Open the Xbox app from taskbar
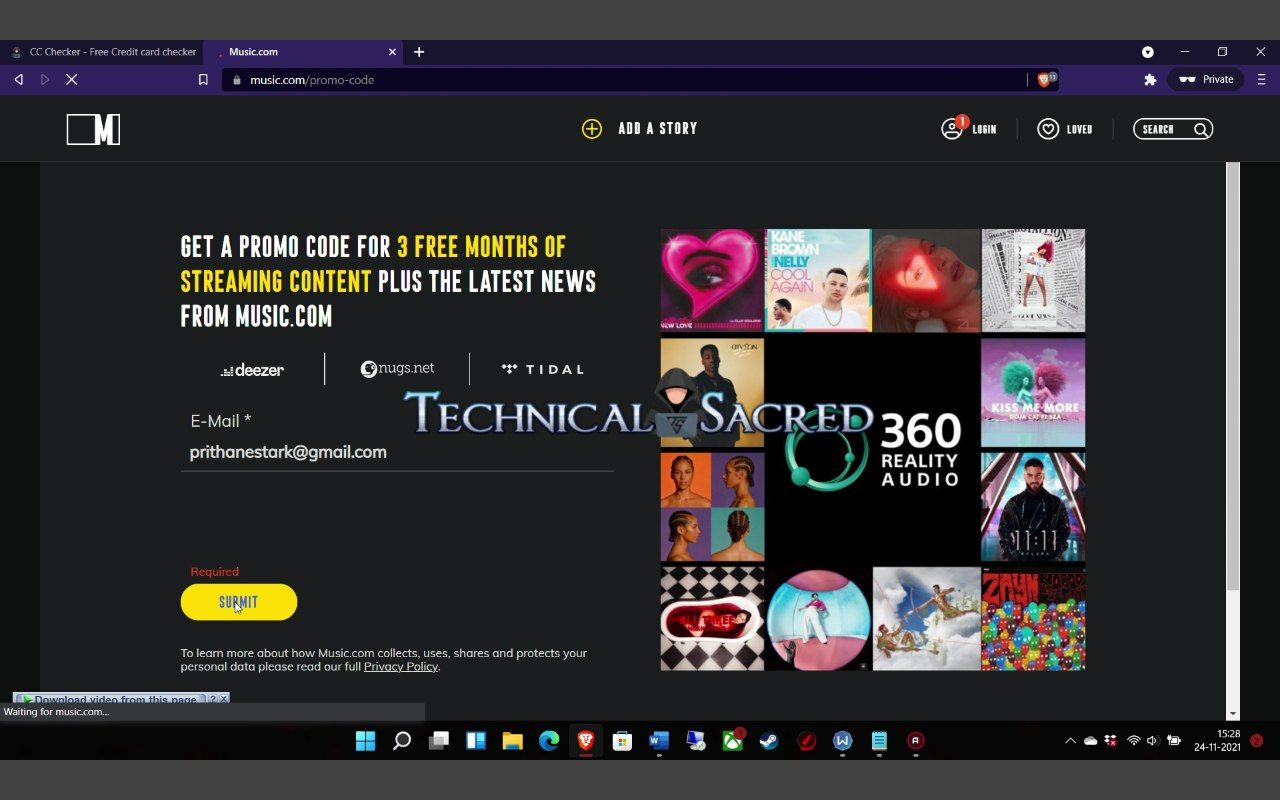1280x800 pixels. pos(733,741)
